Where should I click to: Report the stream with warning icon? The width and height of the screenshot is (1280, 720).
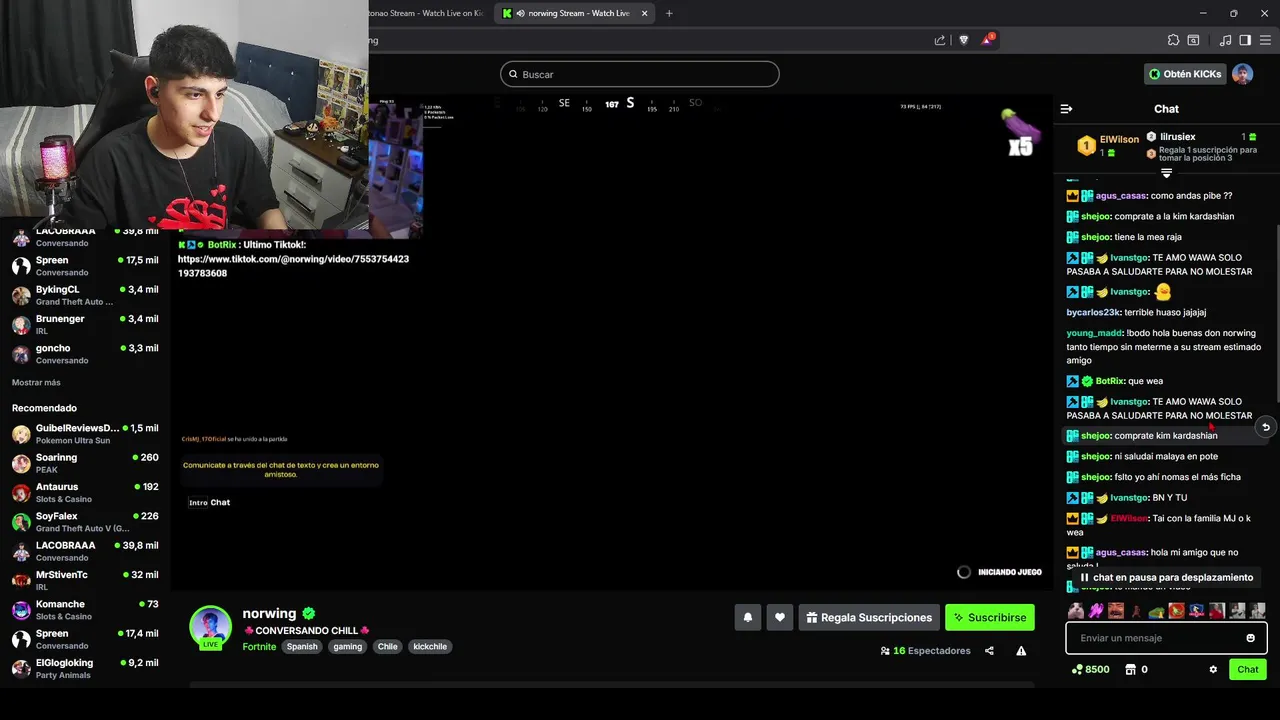(x=1021, y=651)
